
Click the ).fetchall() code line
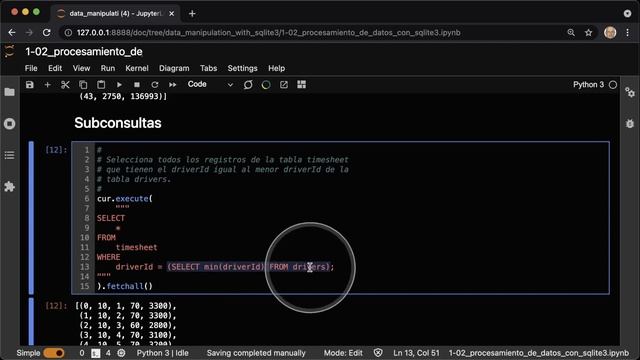click(x=125, y=286)
